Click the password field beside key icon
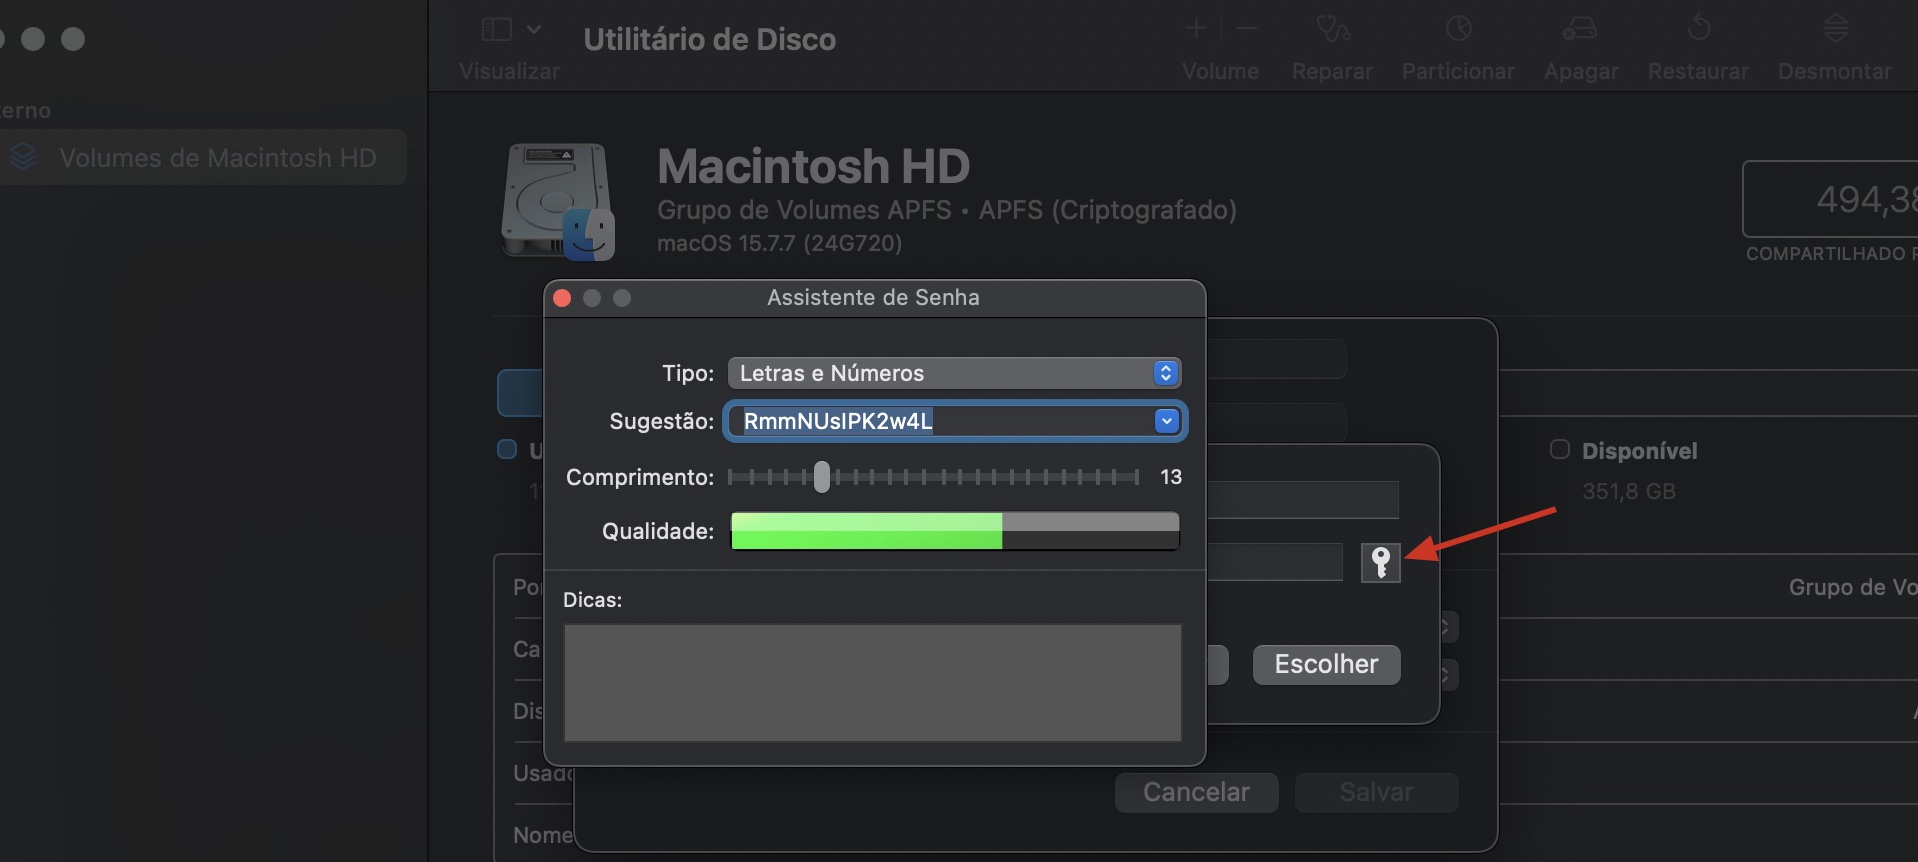1918x862 pixels. point(1274,562)
